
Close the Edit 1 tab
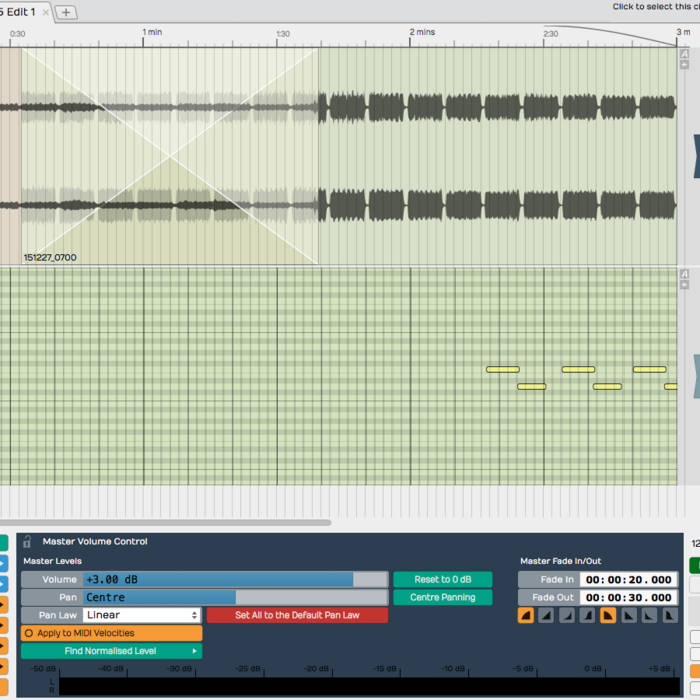46,12
